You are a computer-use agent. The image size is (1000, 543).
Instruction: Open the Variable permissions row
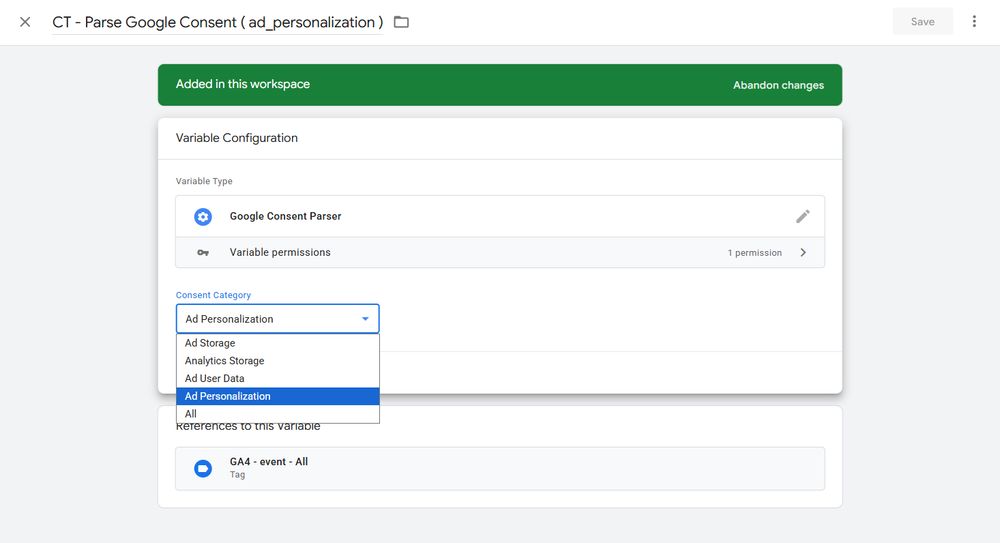[x=500, y=253]
